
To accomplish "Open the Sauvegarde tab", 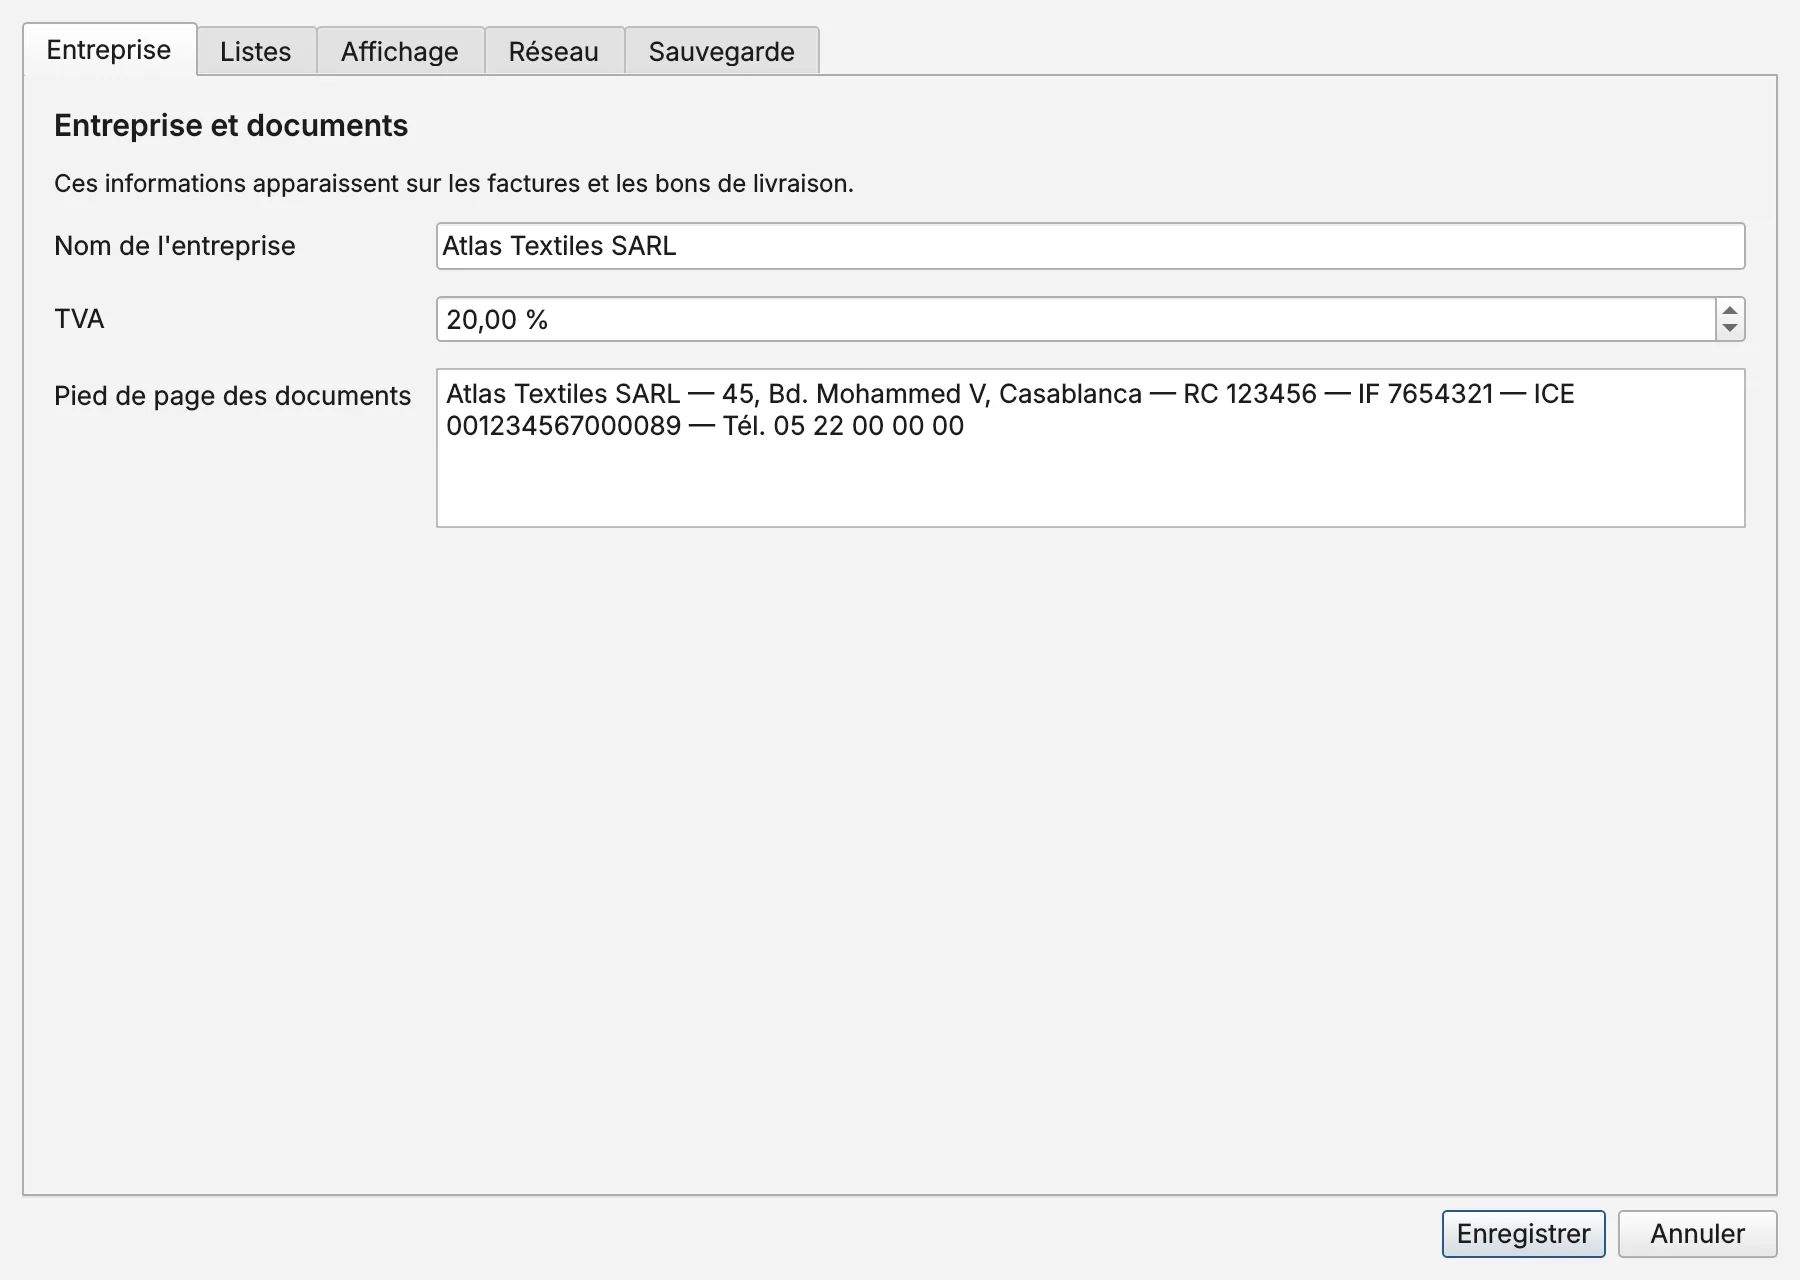I will point(722,51).
